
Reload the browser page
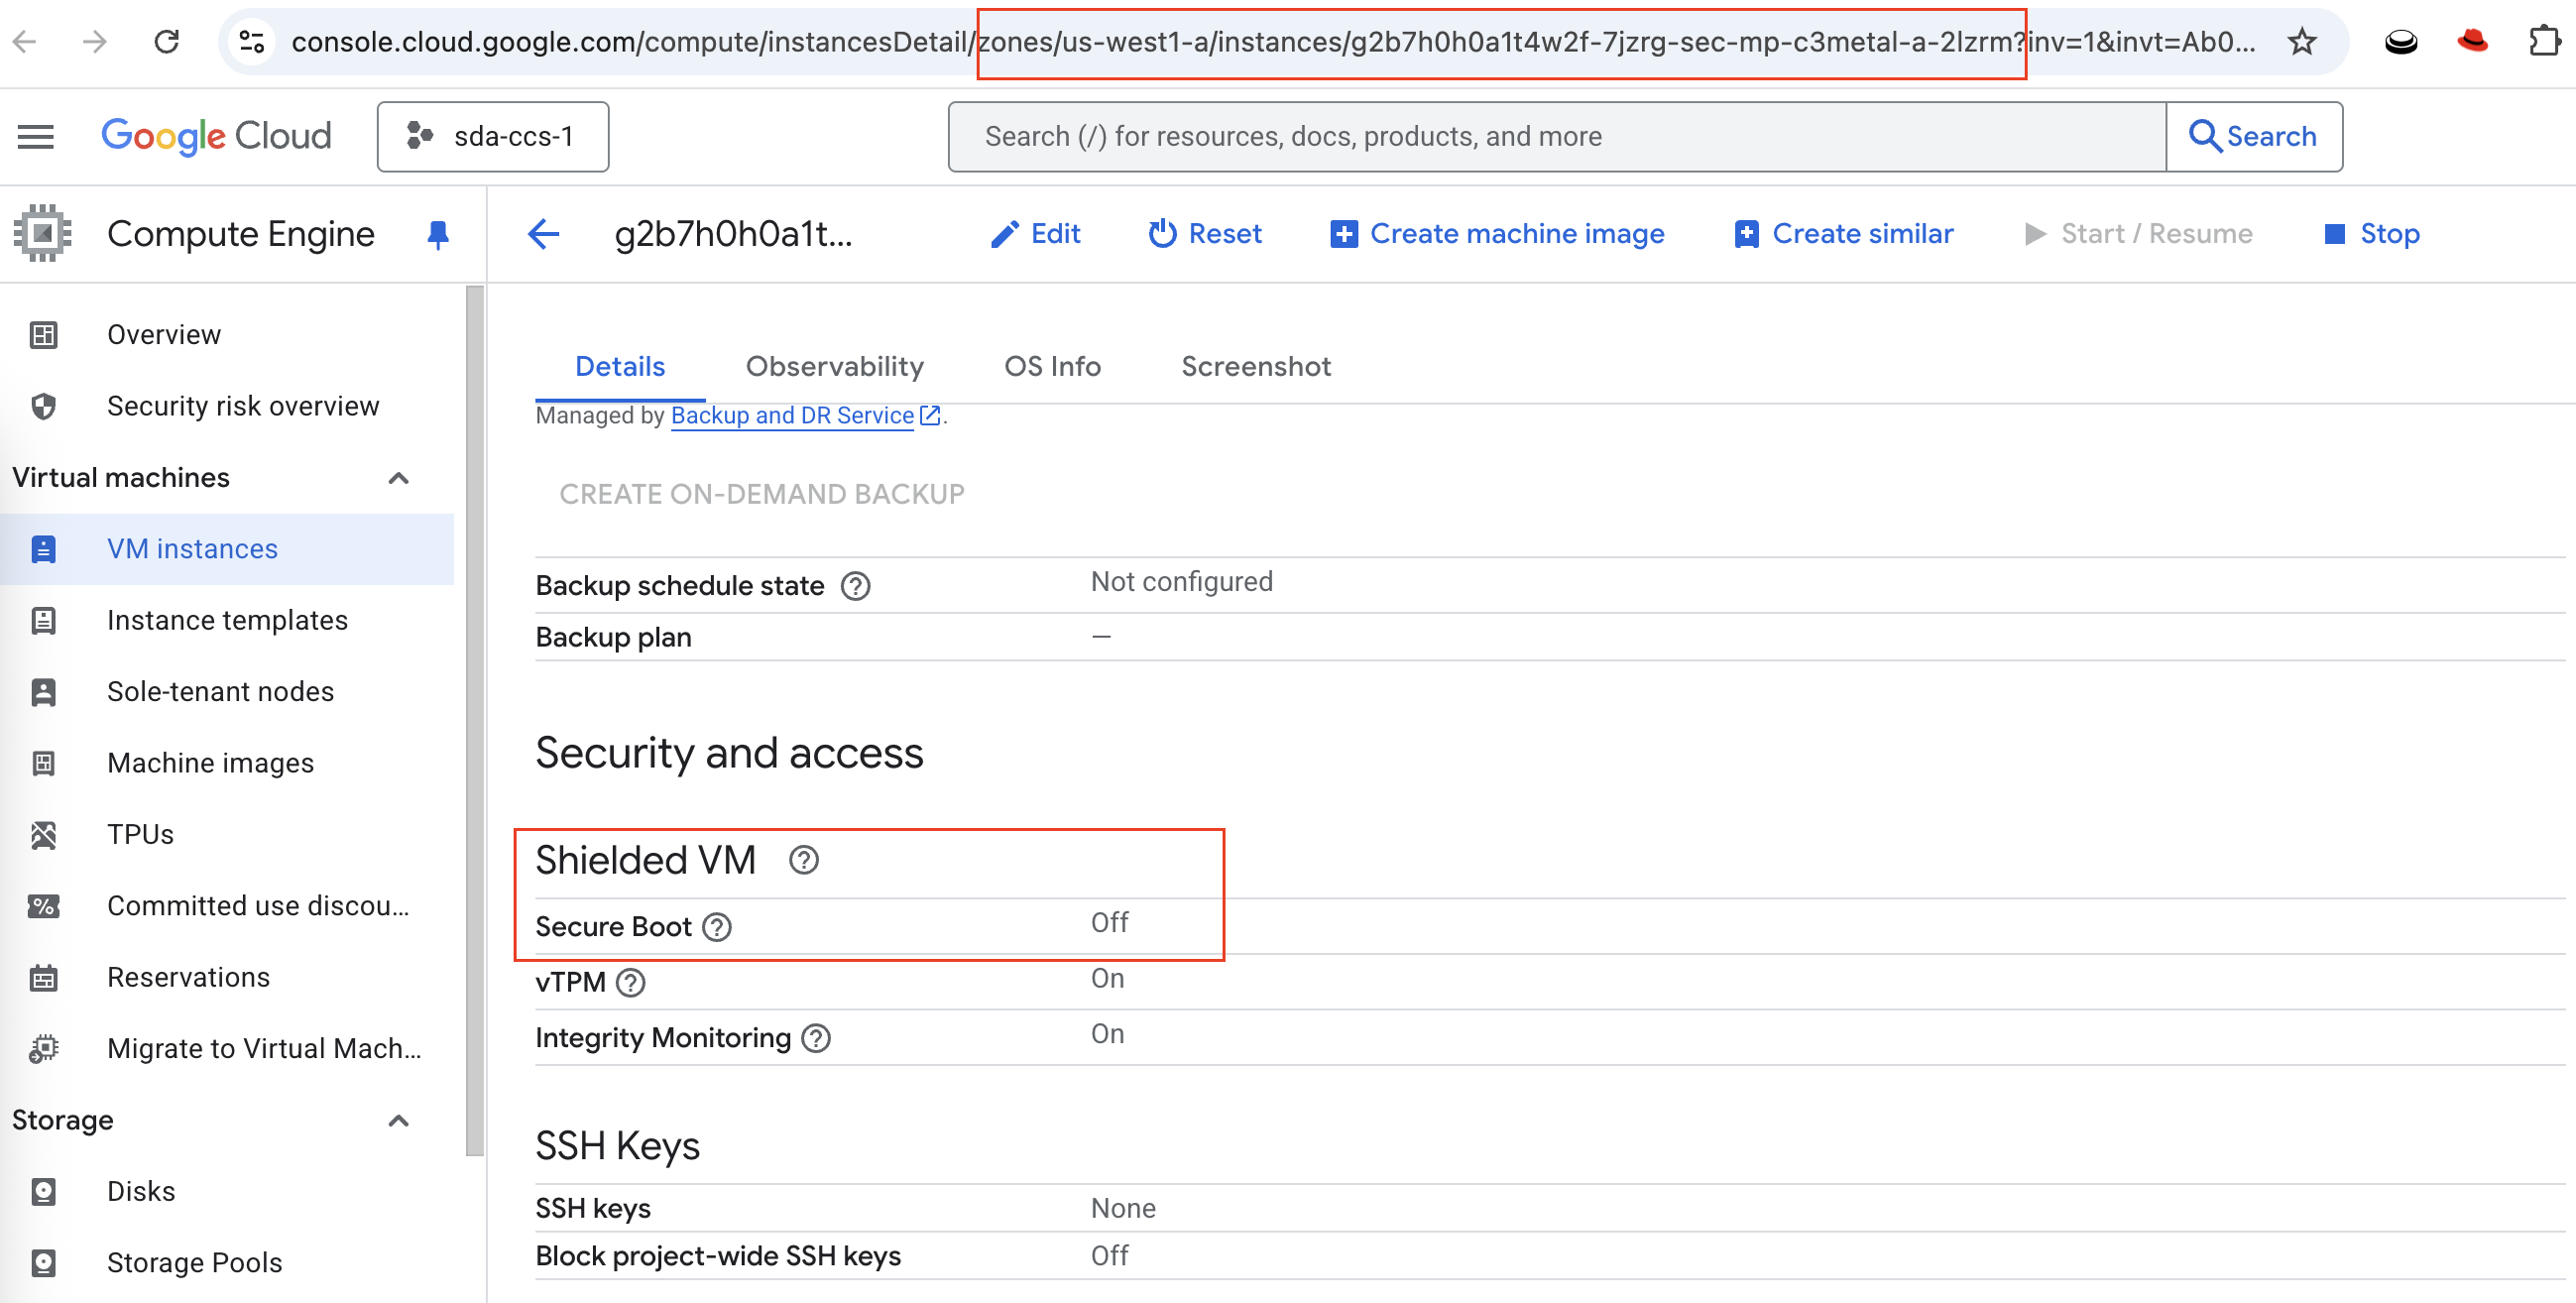pos(166,42)
